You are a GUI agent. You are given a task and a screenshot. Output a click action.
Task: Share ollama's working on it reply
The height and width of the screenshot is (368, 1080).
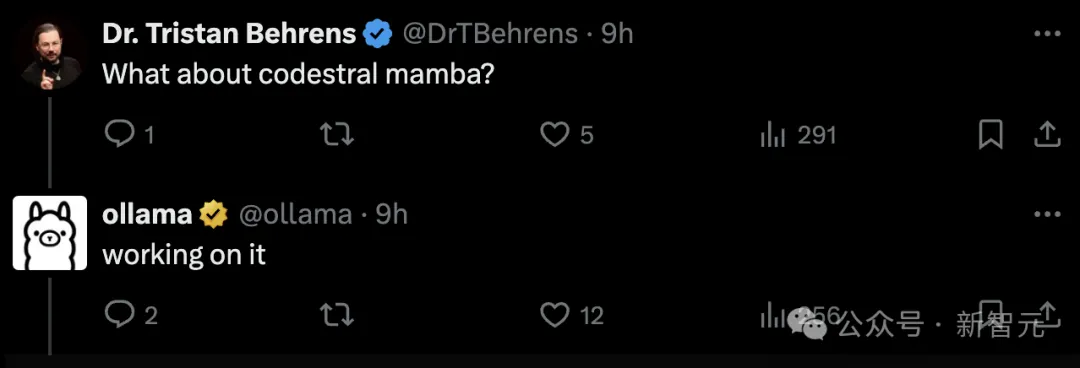(1046, 314)
